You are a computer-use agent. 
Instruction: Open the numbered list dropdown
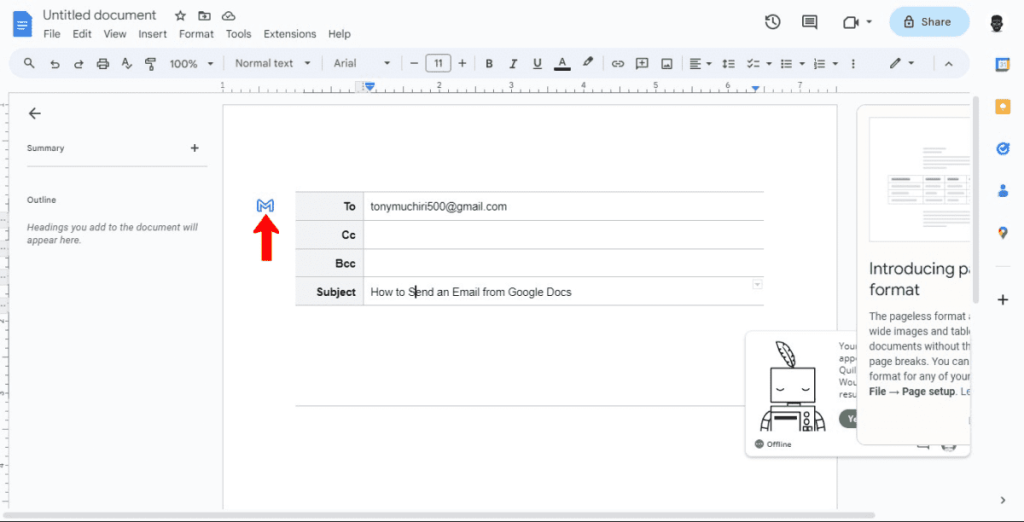(827, 63)
